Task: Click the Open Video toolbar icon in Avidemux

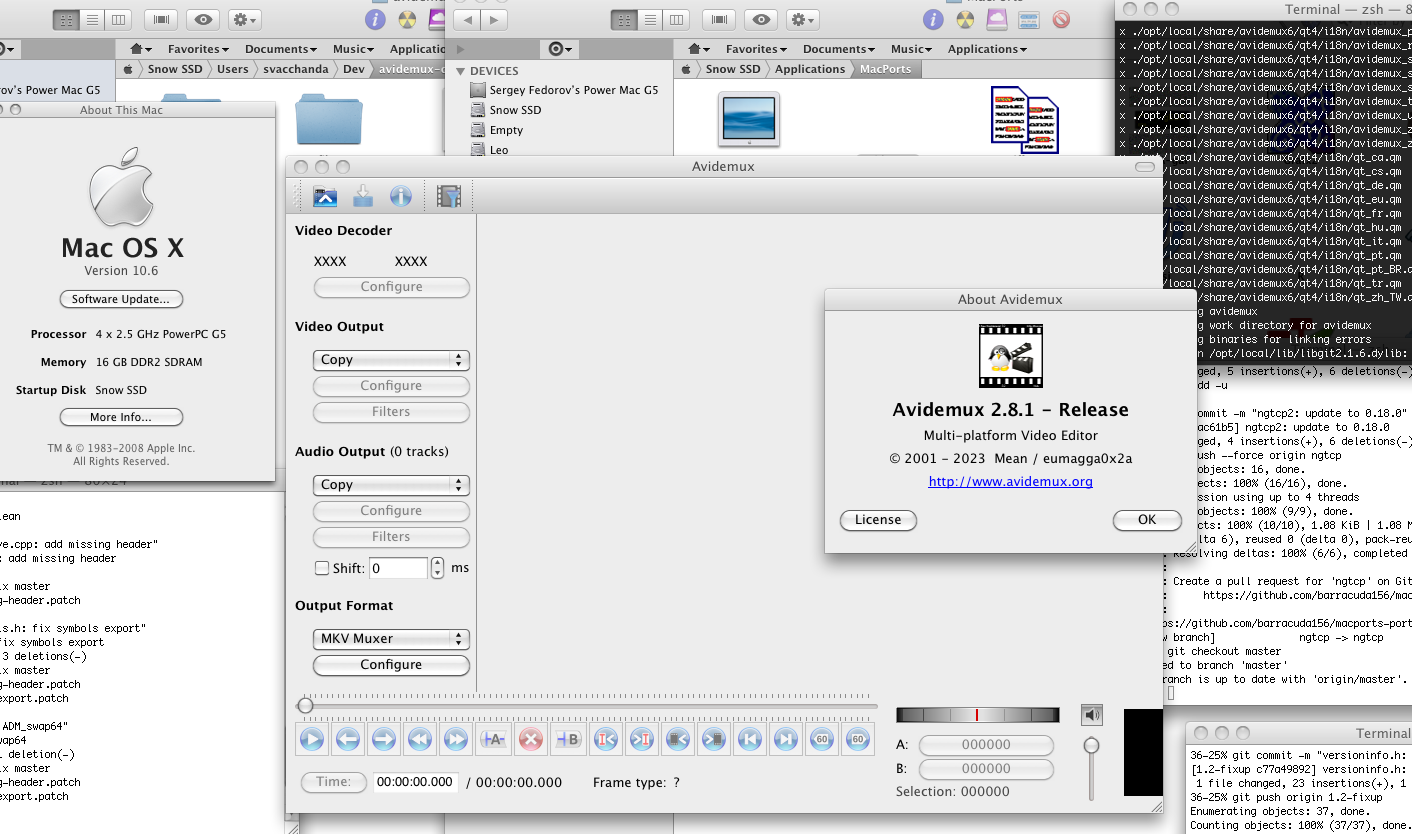Action: pyautogui.click(x=325, y=196)
